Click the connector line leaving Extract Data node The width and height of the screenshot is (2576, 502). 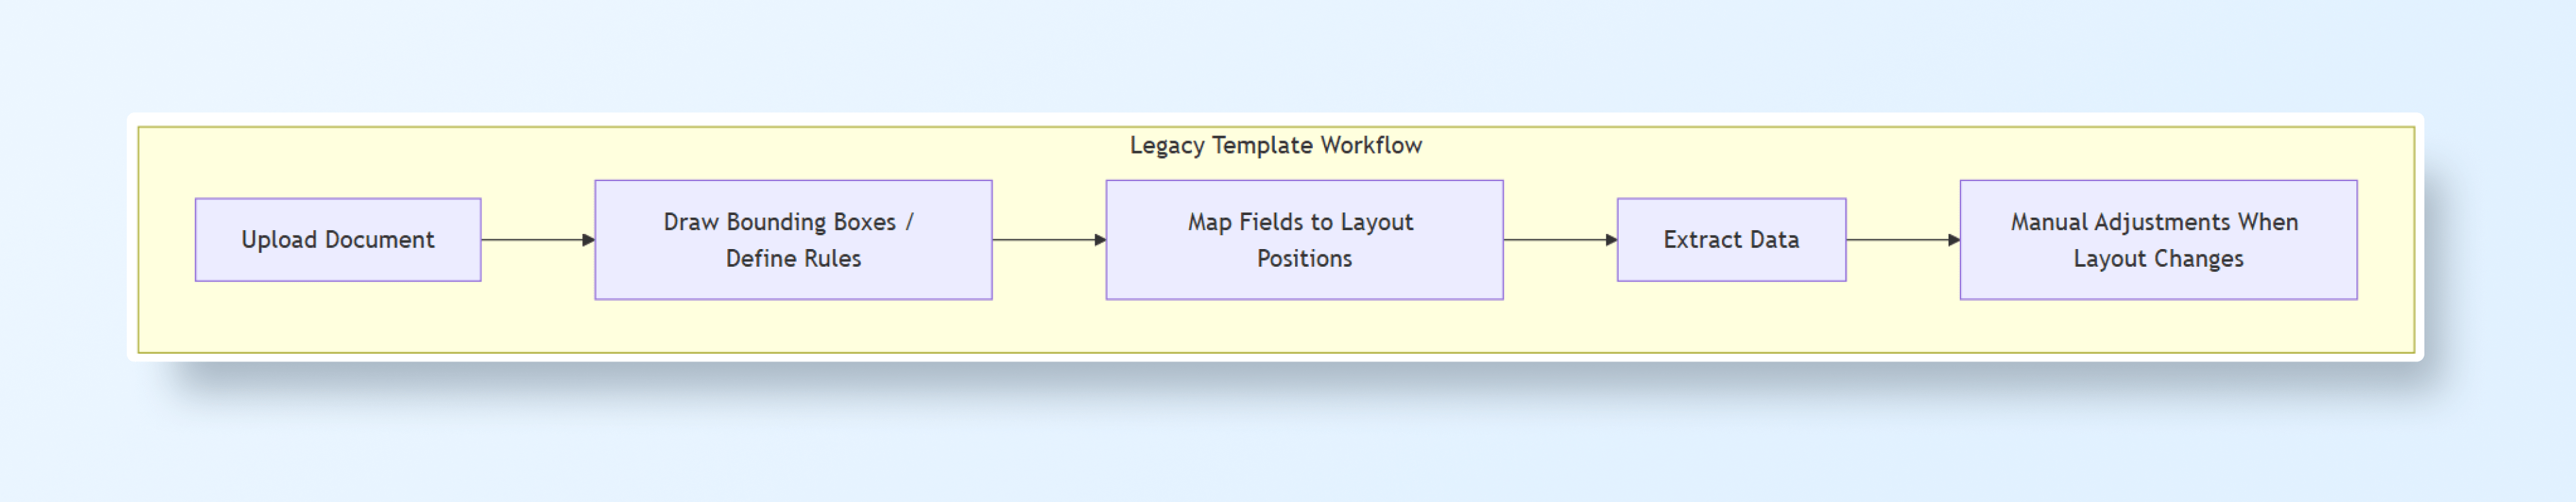tap(1895, 240)
